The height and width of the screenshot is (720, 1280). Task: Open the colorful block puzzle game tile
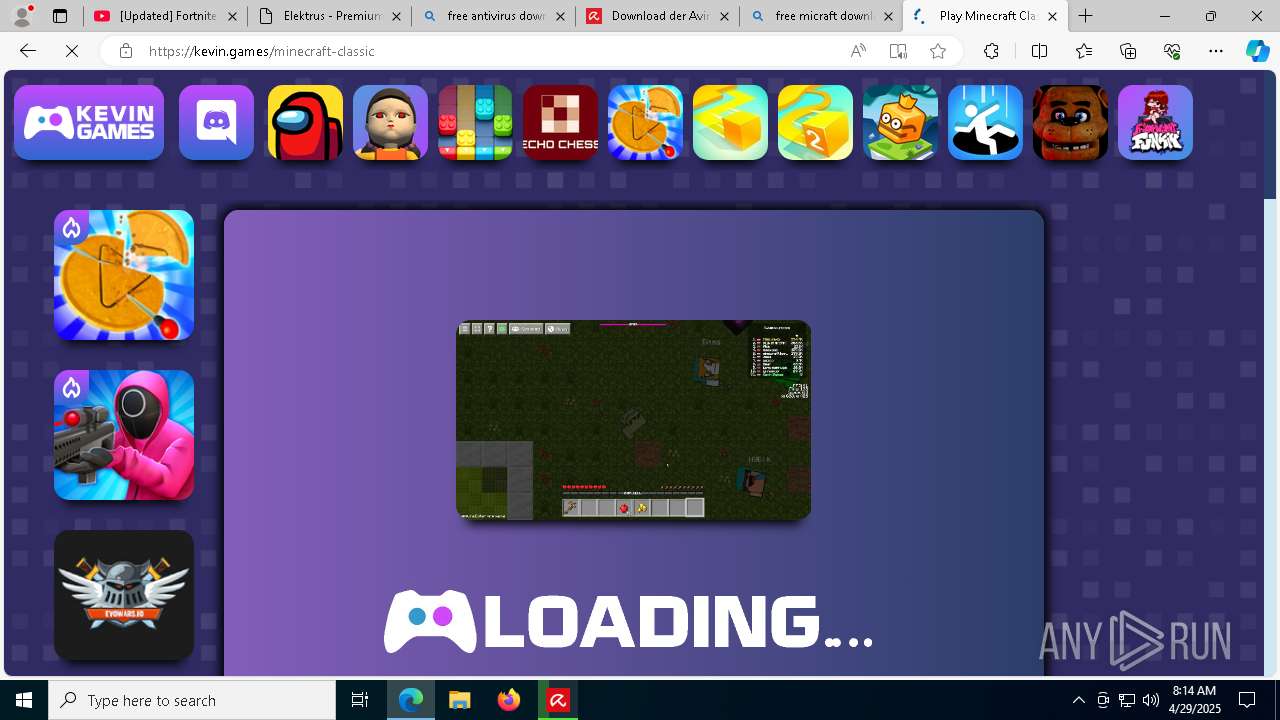476,122
